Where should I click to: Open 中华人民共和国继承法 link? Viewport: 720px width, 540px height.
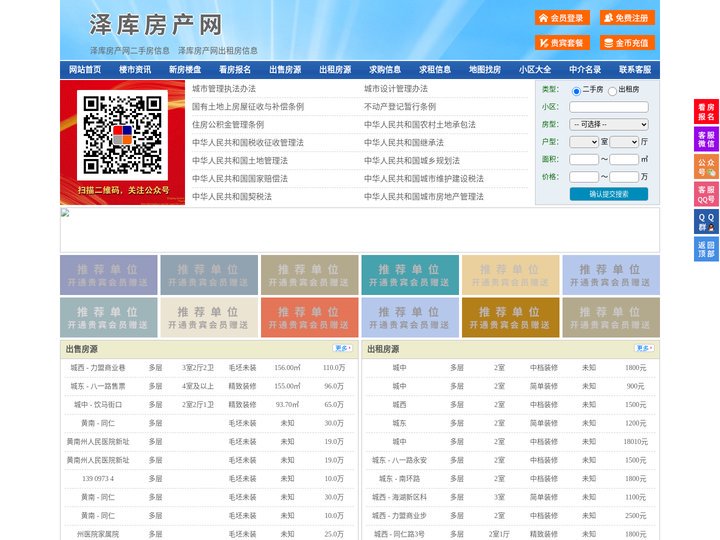click(404, 142)
